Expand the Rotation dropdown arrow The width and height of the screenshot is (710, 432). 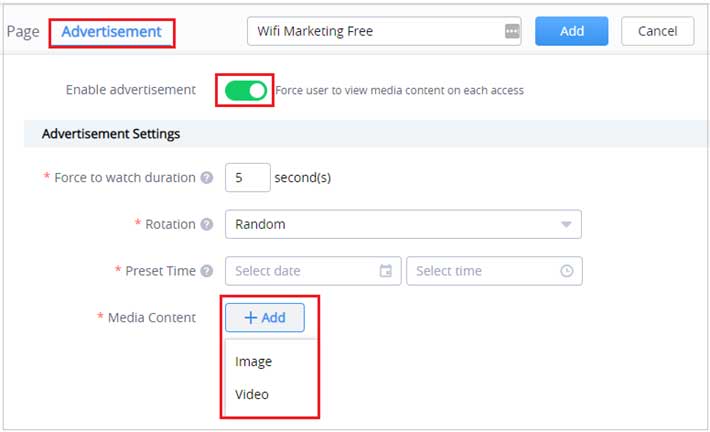566,224
